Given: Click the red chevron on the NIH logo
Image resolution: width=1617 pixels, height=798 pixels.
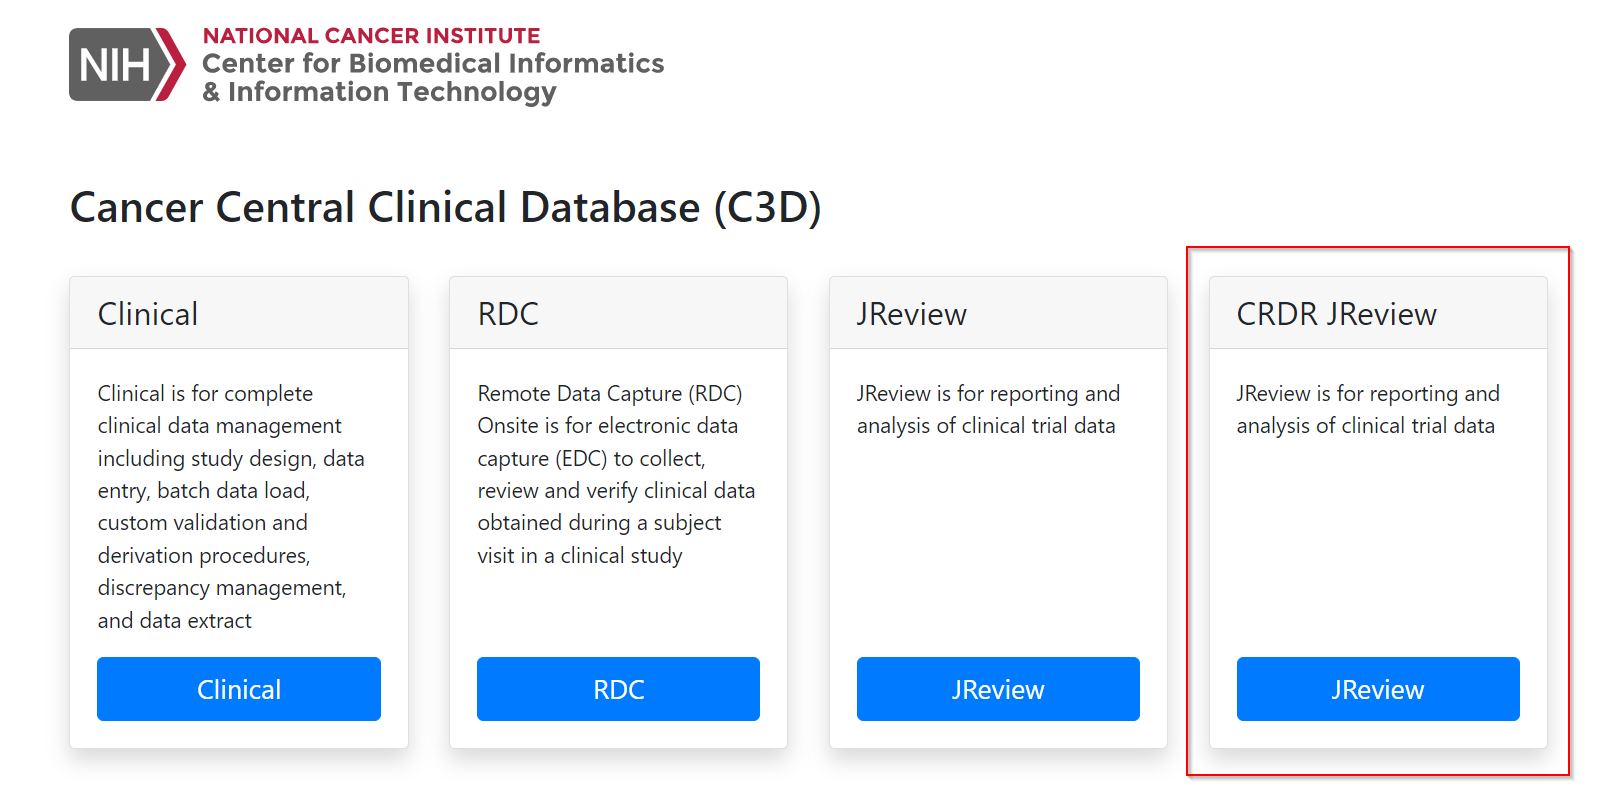Looking at the screenshot, I should [x=173, y=65].
